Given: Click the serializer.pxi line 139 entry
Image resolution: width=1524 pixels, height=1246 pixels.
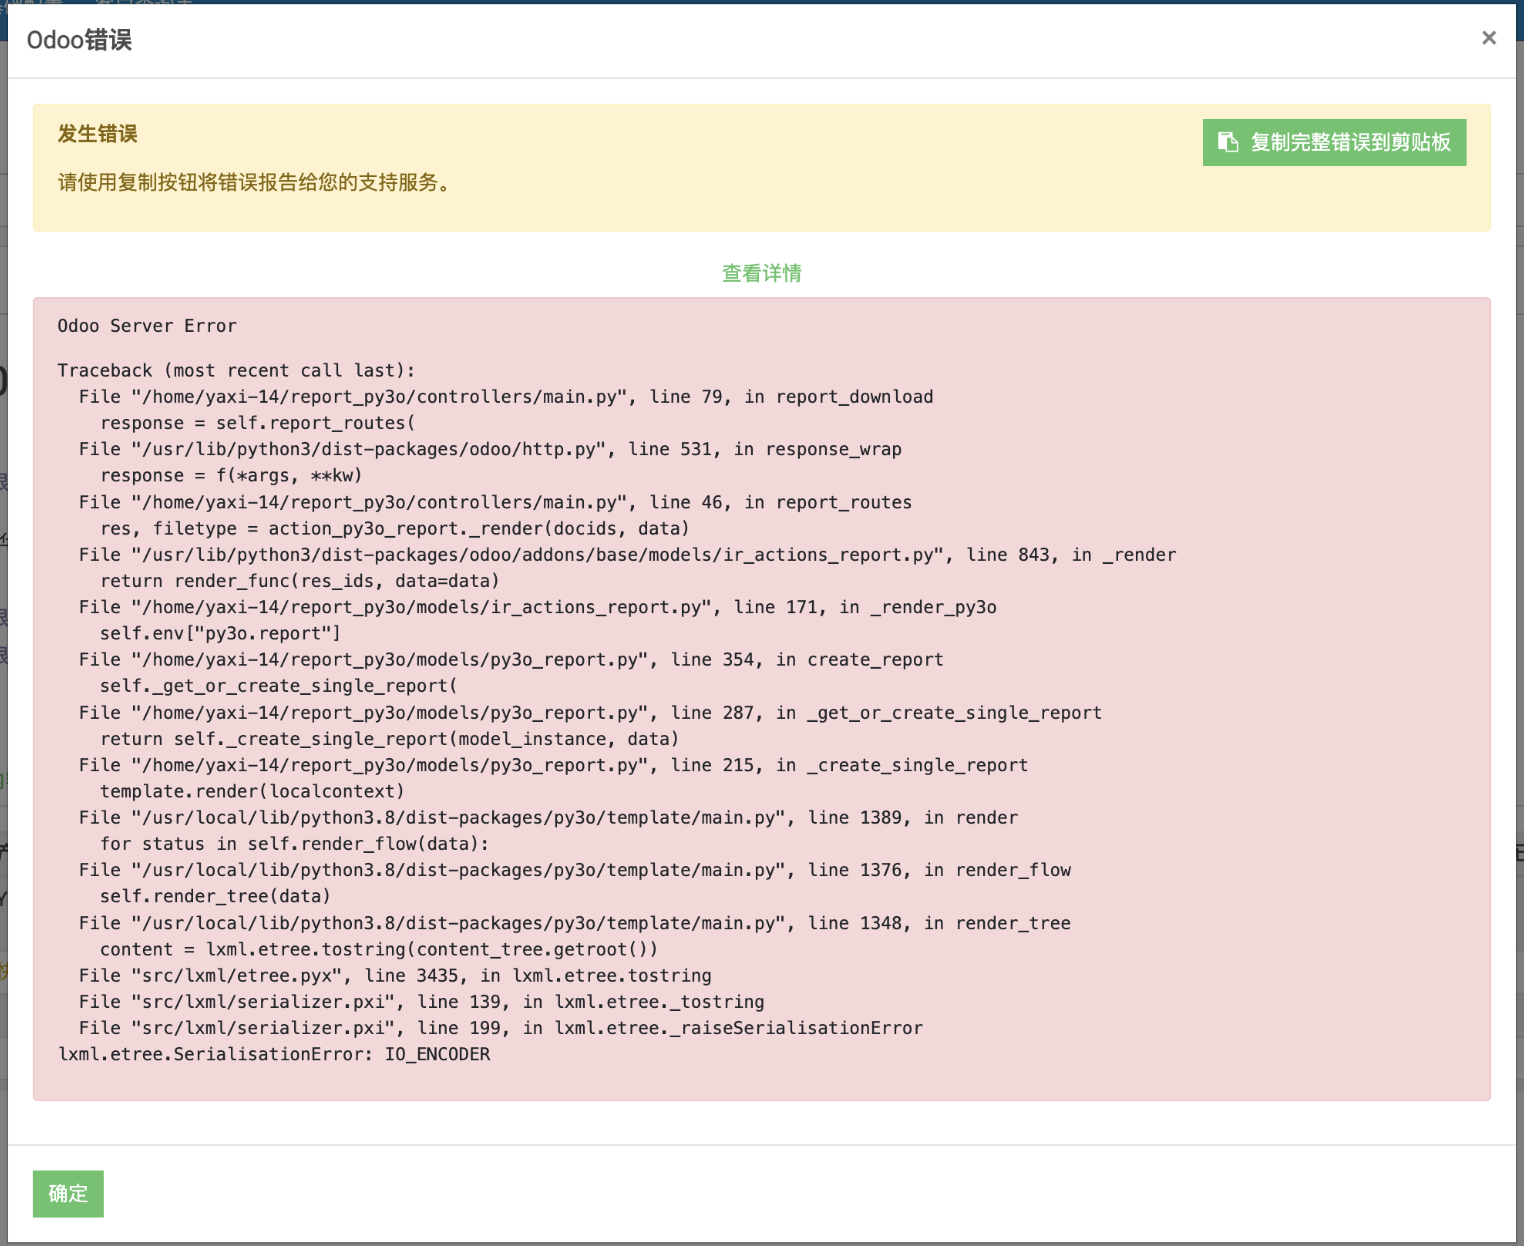Looking at the screenshot, I should coord(421,1002).
